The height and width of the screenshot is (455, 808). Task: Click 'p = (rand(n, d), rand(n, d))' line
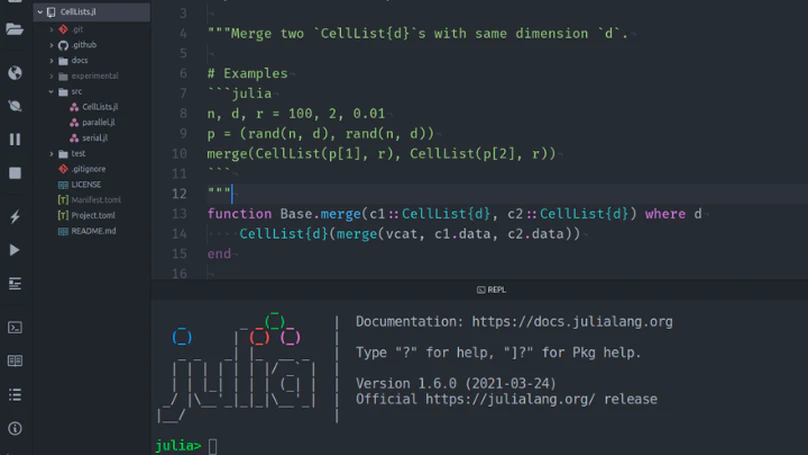321,133
